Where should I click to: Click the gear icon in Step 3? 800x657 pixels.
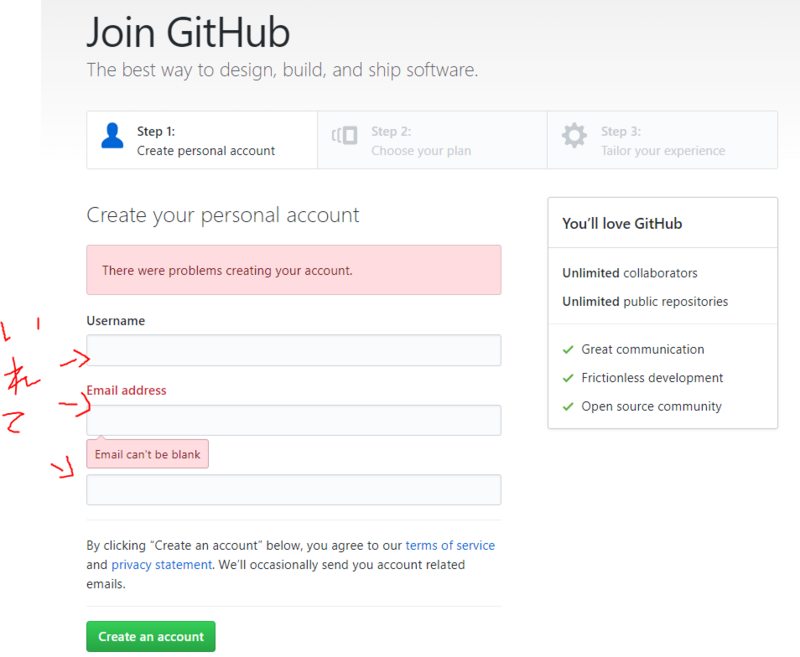point(574,136)
